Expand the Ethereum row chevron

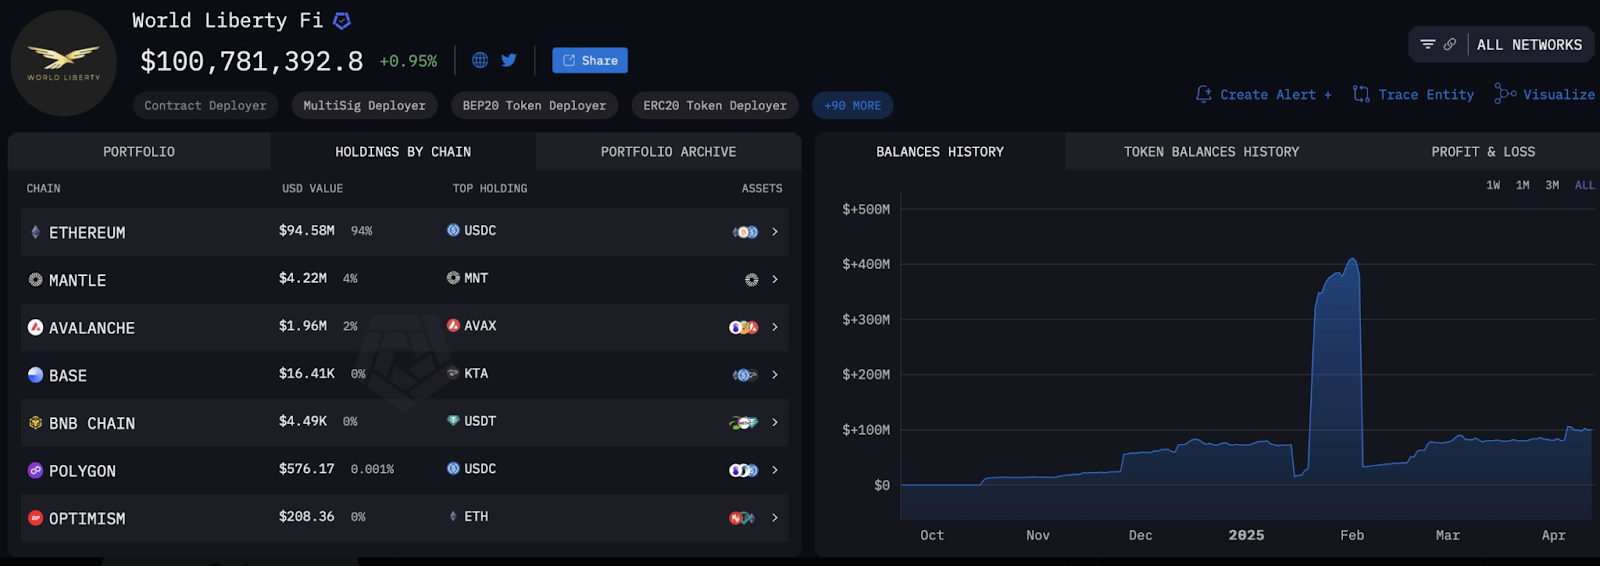[775, 232]
